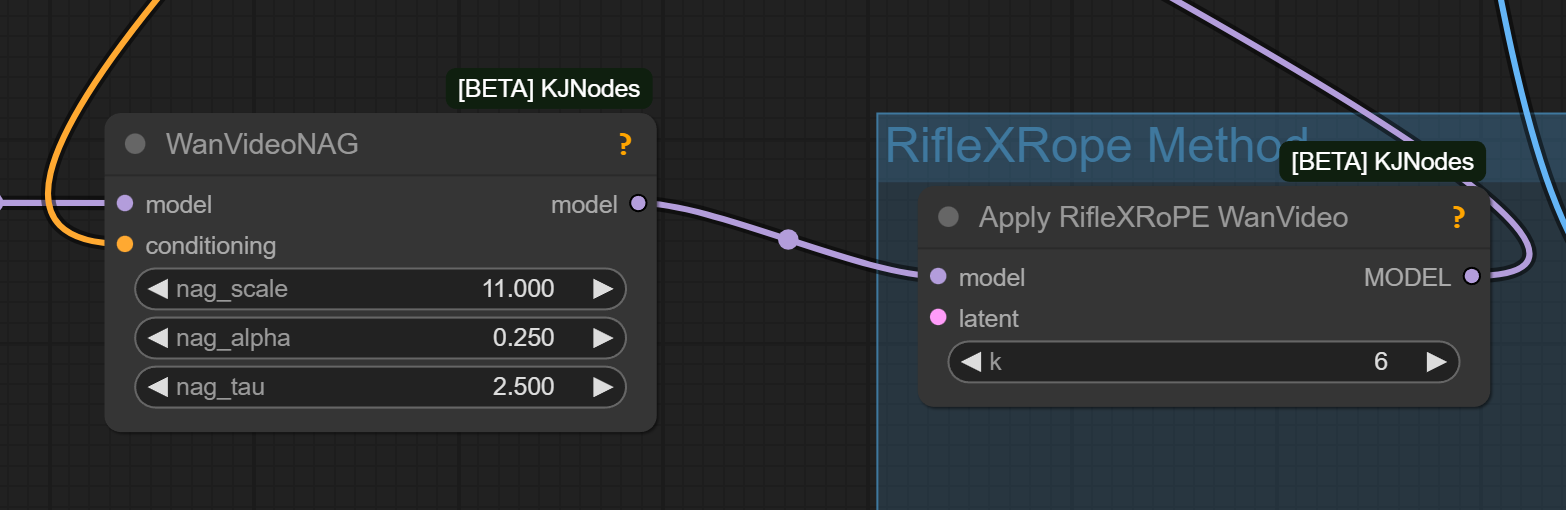Click the nag_tau value 2.500
The height and width of the screenshot is (510, 1566).
[x=524, y=386]
